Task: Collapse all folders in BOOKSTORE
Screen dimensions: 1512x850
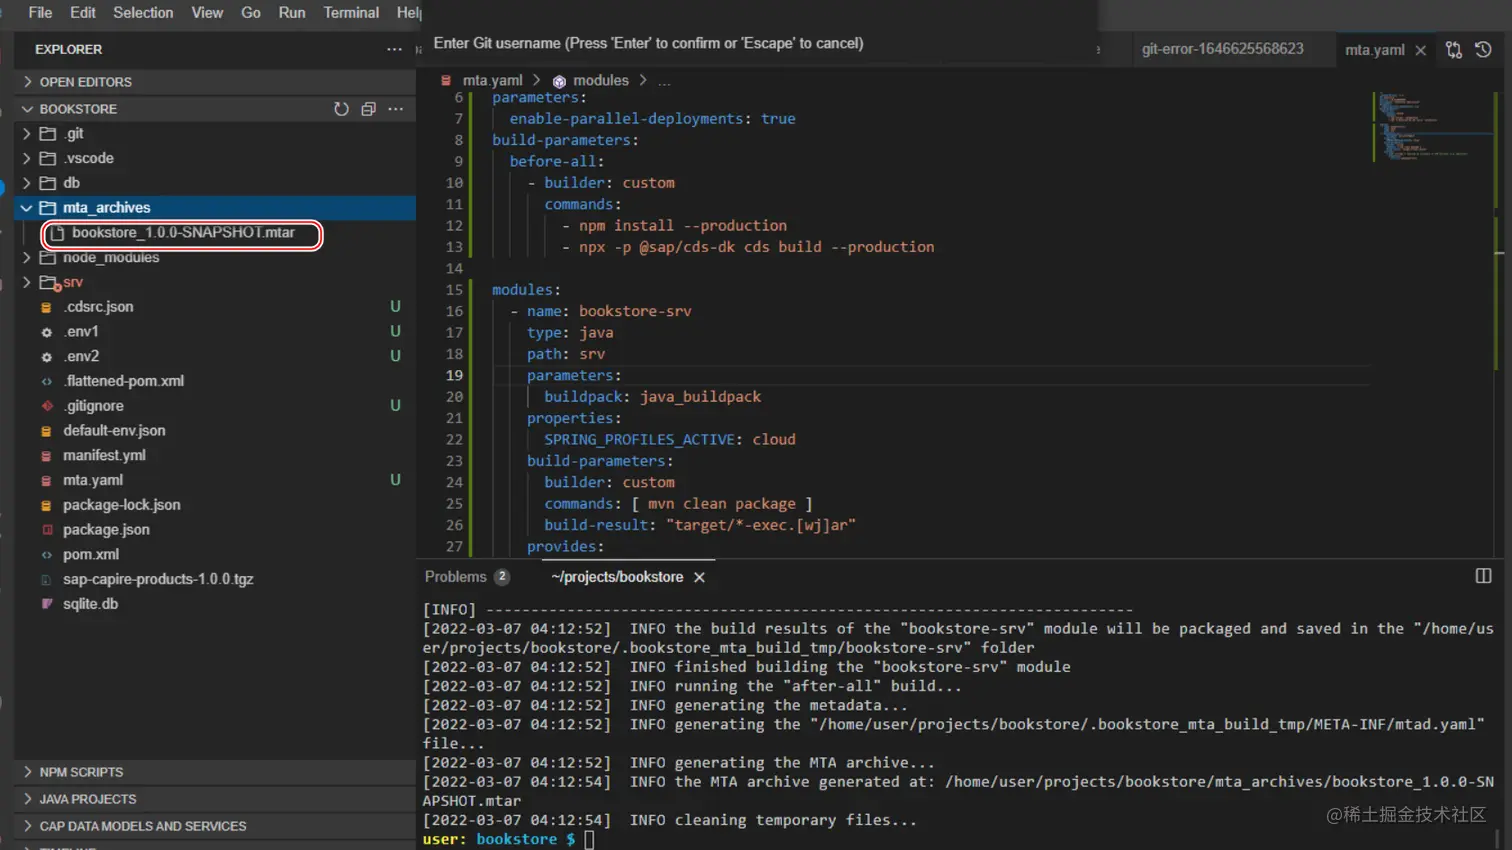Action: tap(369, 109)
